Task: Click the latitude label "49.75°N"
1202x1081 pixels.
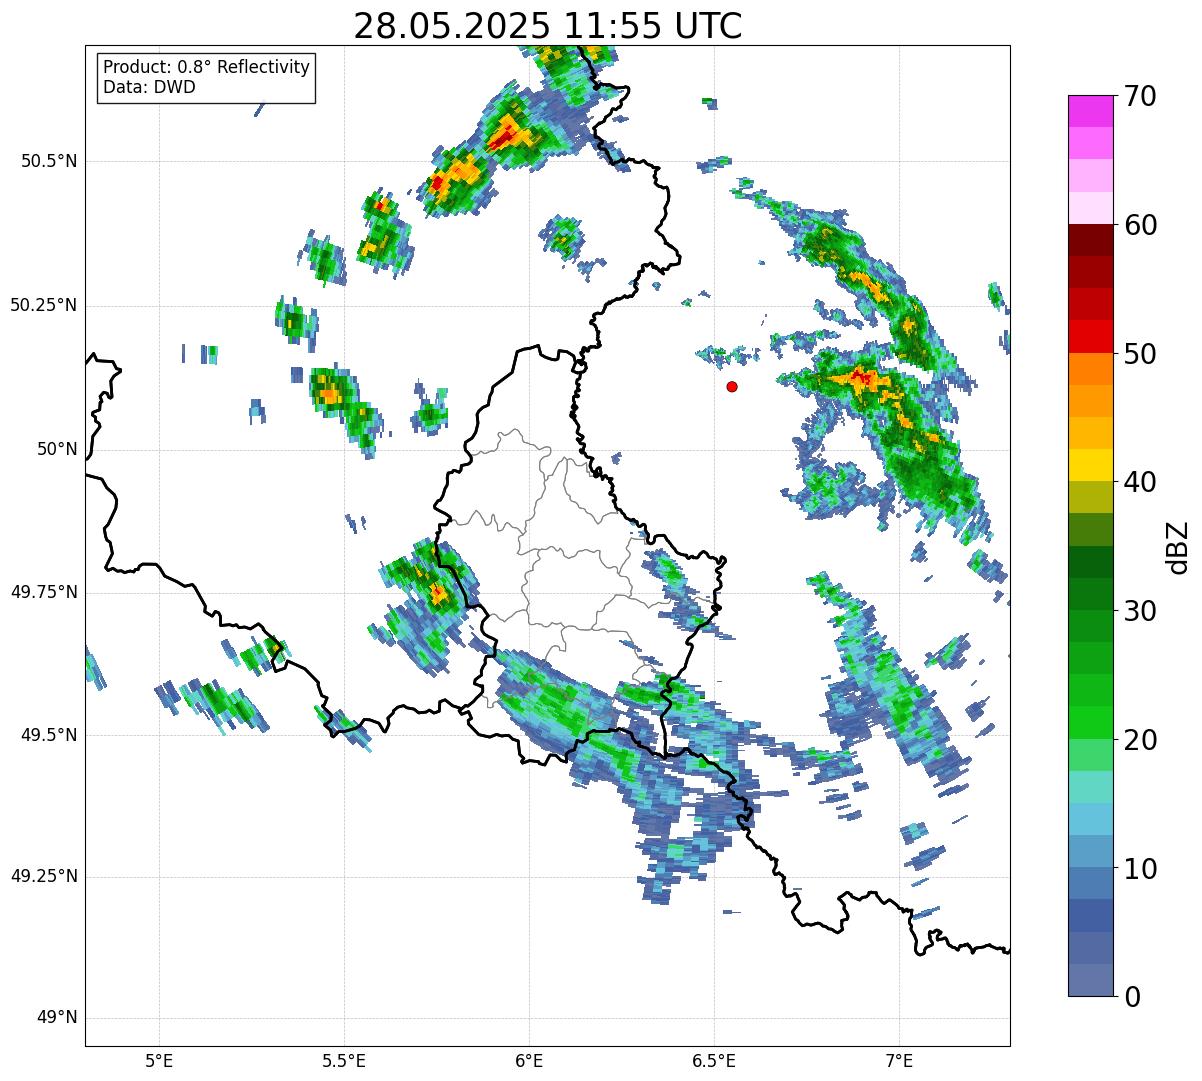Action: (44, 592)
